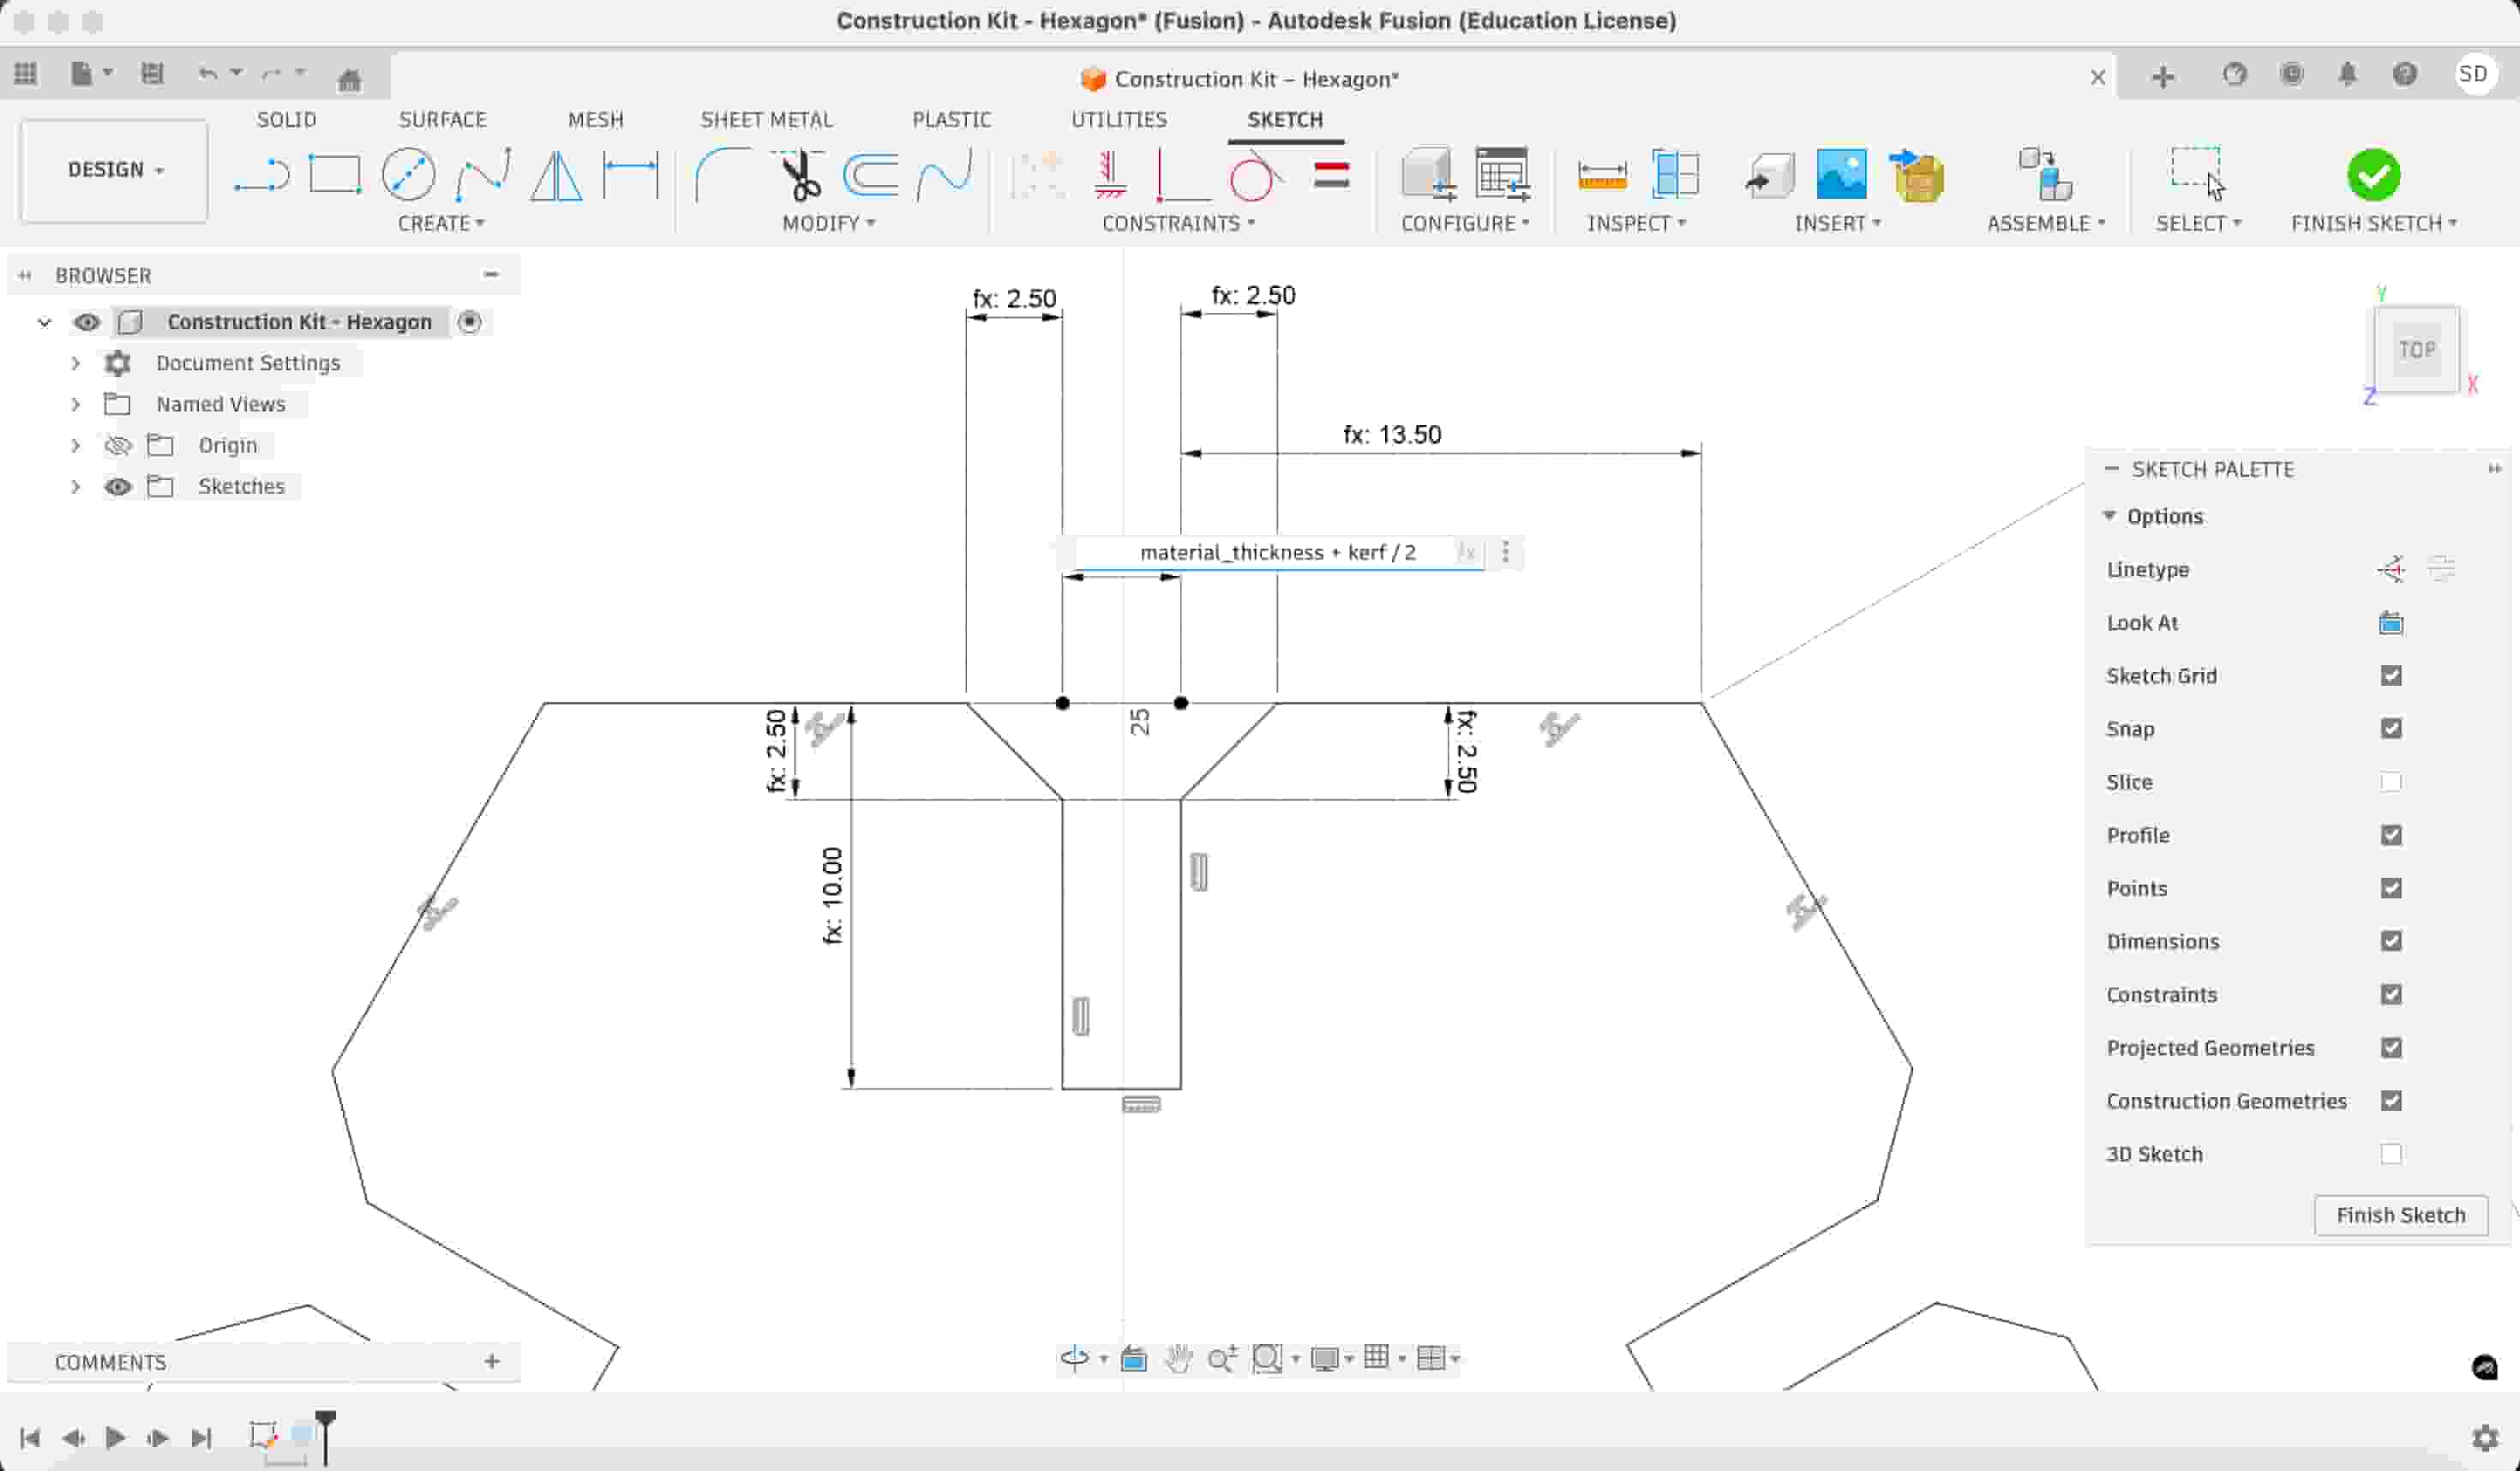Viewport: 2520px width, 1471px height.
Task: Choose the Sketch Dimension tool
Action: point(630,175)
